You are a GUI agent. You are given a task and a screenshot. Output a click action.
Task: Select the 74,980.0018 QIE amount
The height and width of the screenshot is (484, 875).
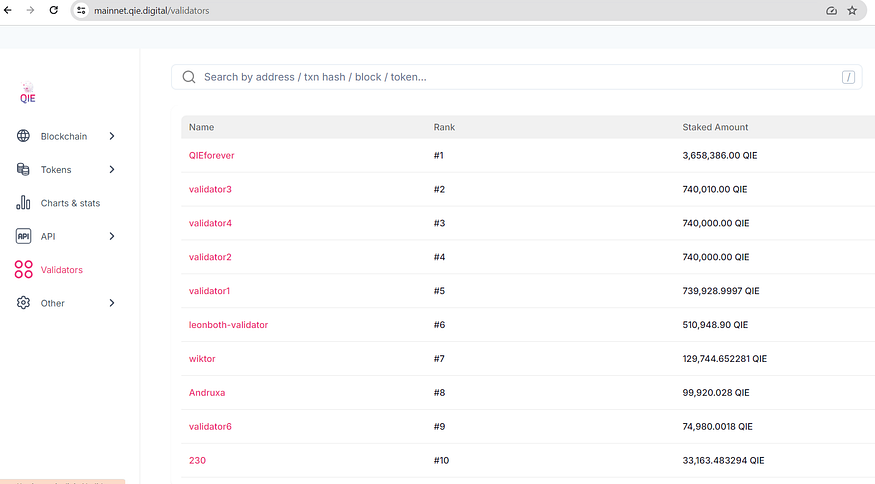[x=717, y=427]
